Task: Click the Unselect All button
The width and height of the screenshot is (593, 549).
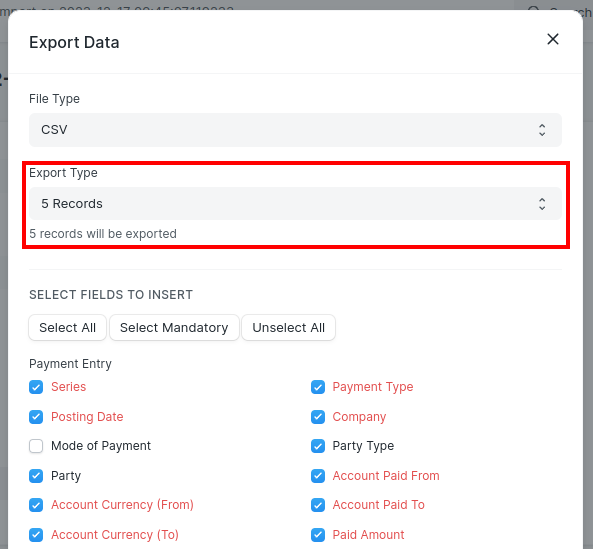Action: click(x=288, y=327)
